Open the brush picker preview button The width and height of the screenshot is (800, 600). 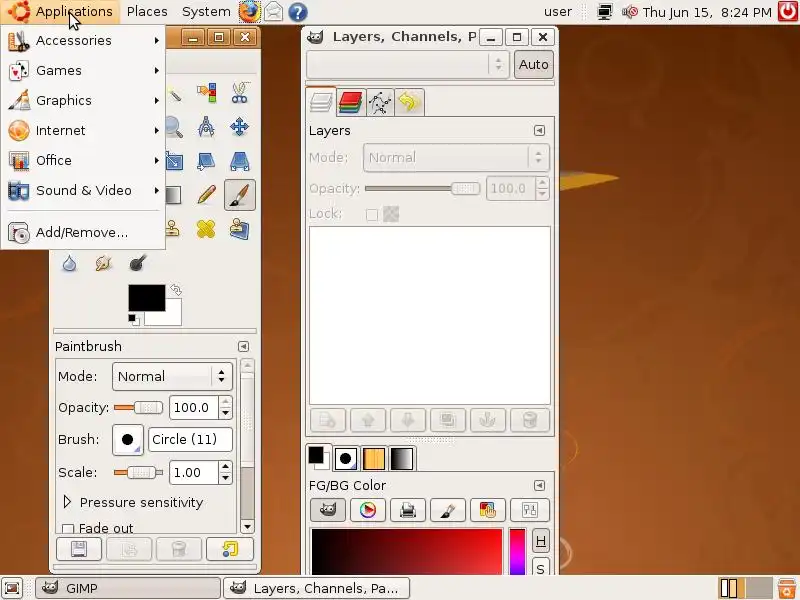(128, 439)
